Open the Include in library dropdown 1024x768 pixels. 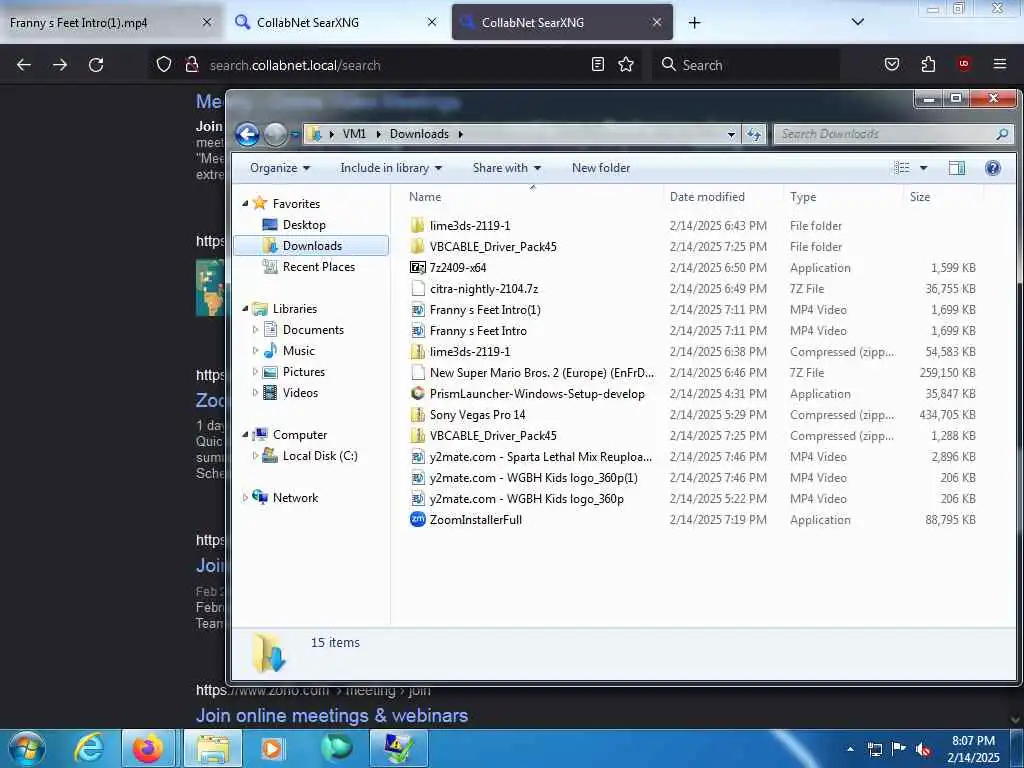tap(391, 168)
